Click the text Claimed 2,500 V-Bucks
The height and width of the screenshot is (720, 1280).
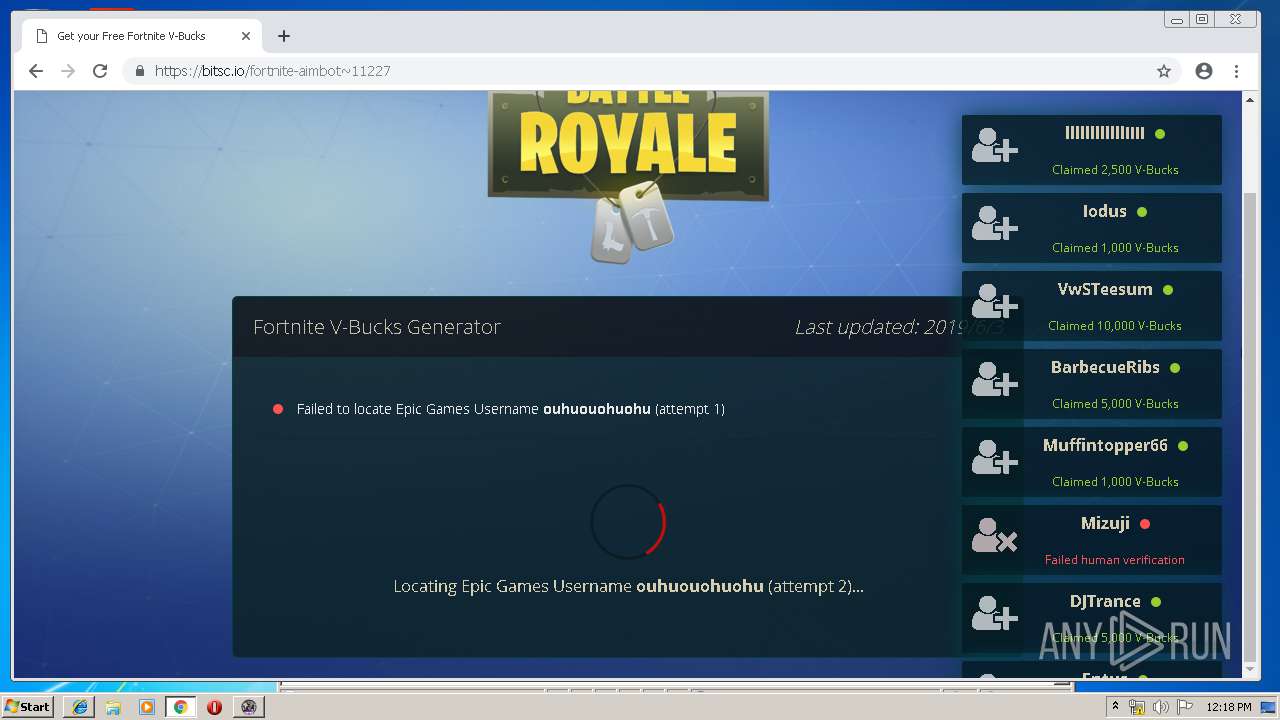(1115, 170)
